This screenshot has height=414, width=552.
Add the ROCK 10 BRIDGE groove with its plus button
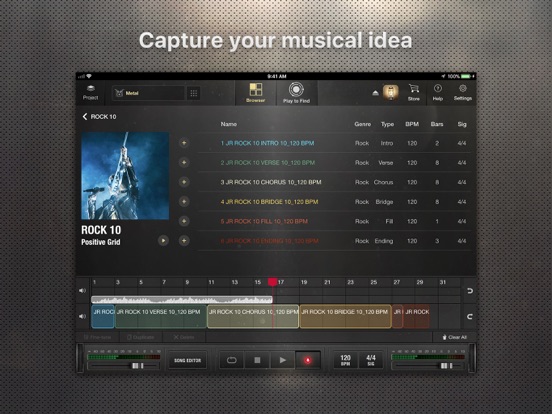point(184,202)
